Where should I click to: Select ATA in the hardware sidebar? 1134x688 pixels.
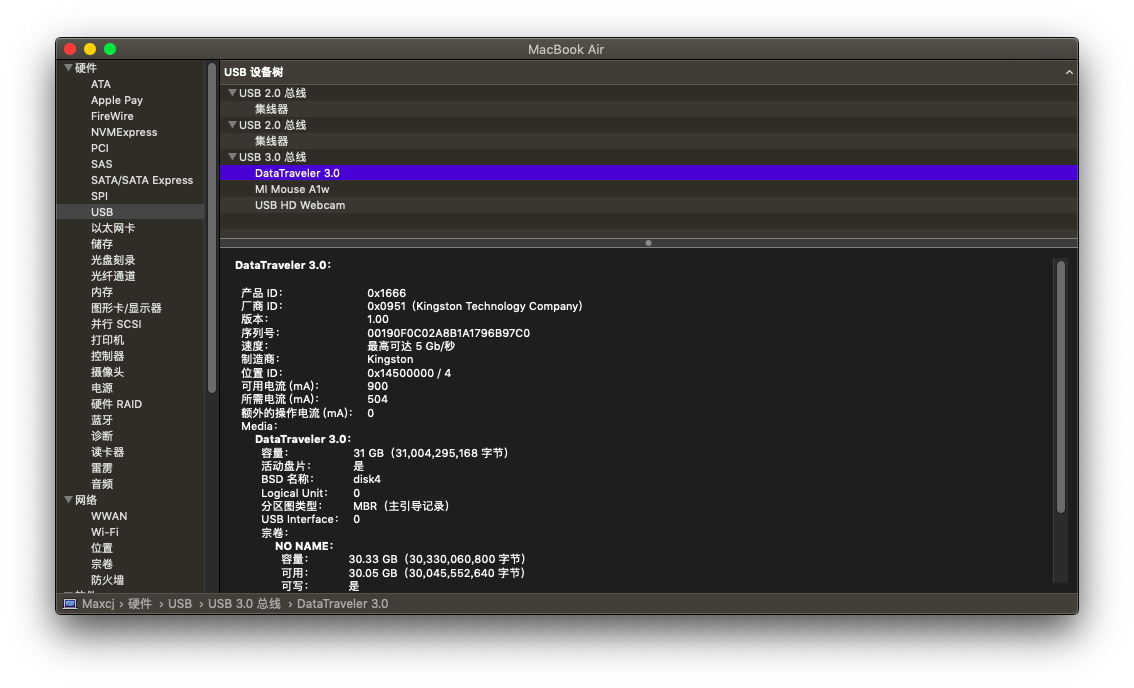(101, 84)
